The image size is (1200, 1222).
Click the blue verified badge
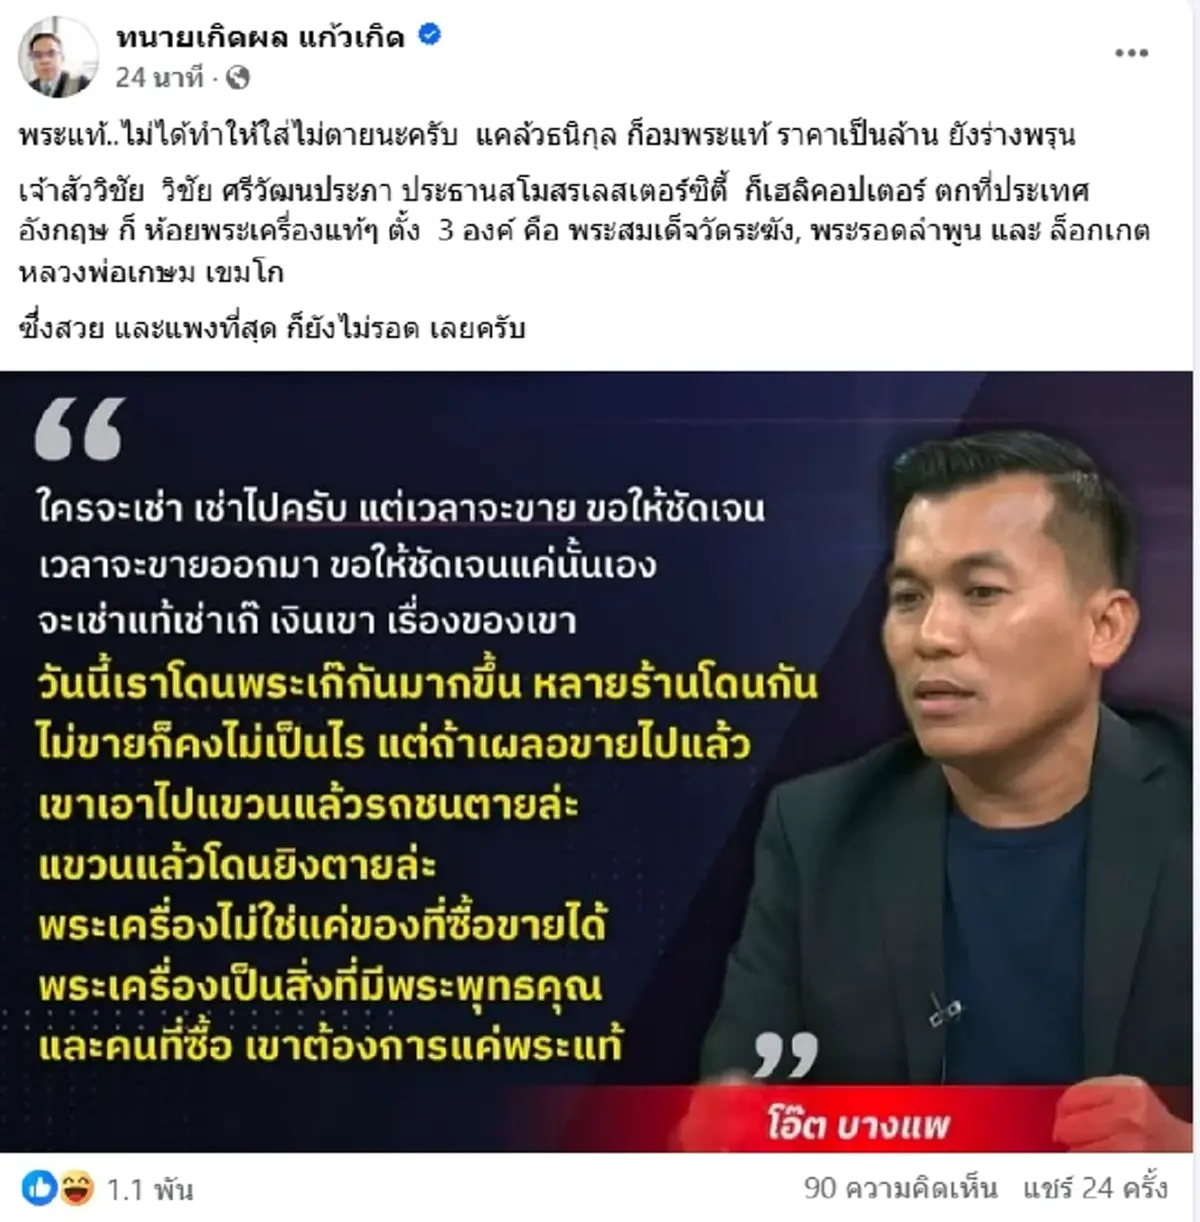pyautogui.click(x=429, y=36)
